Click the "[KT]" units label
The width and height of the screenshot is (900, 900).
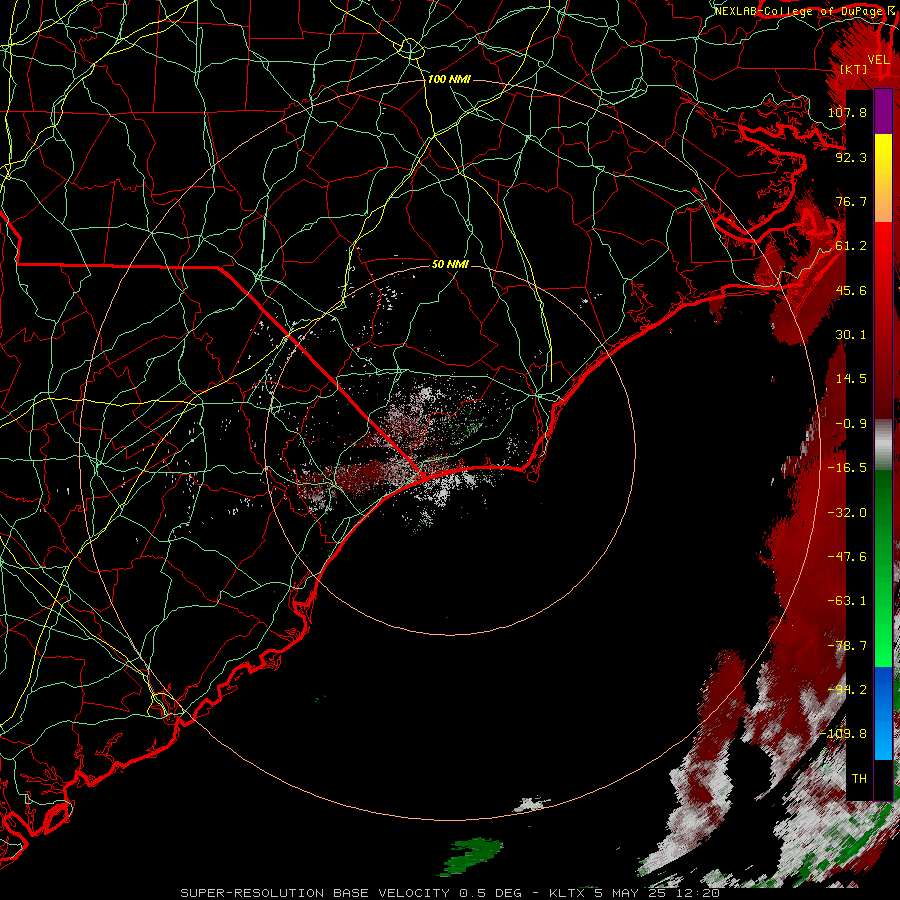[x=854, y=69]
